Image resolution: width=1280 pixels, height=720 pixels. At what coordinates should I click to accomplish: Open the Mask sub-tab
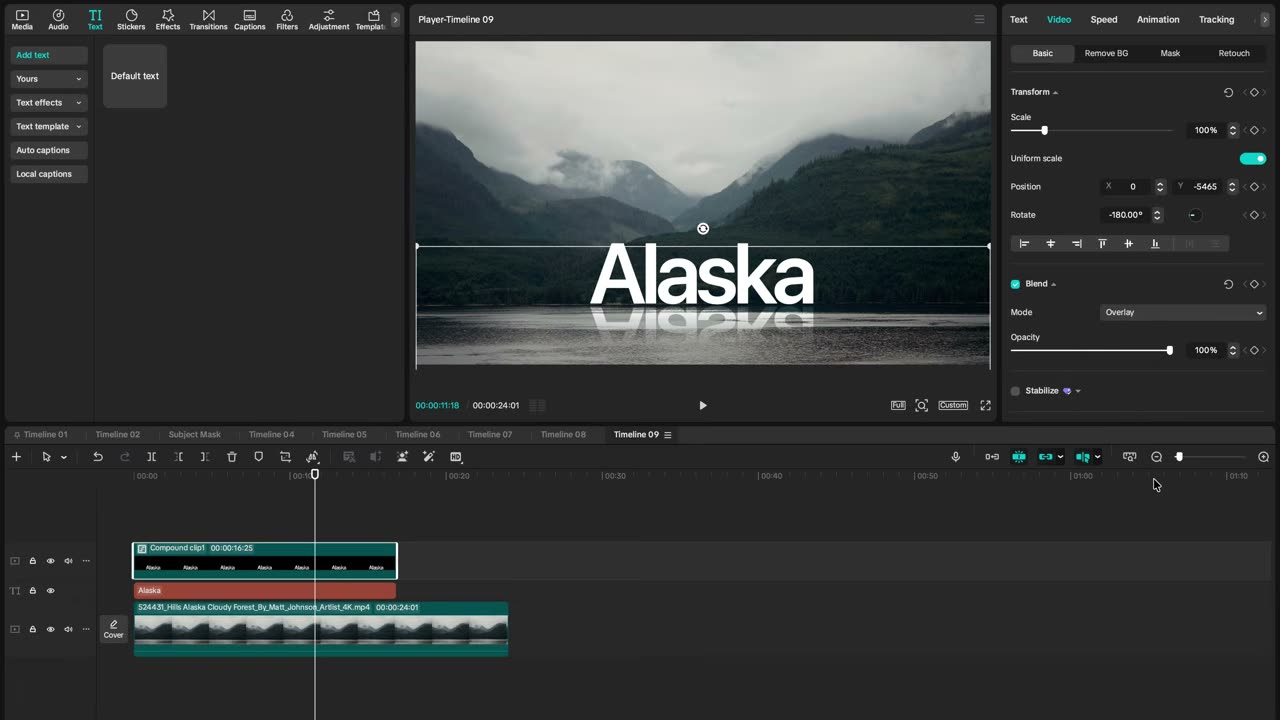point(1170,53)
